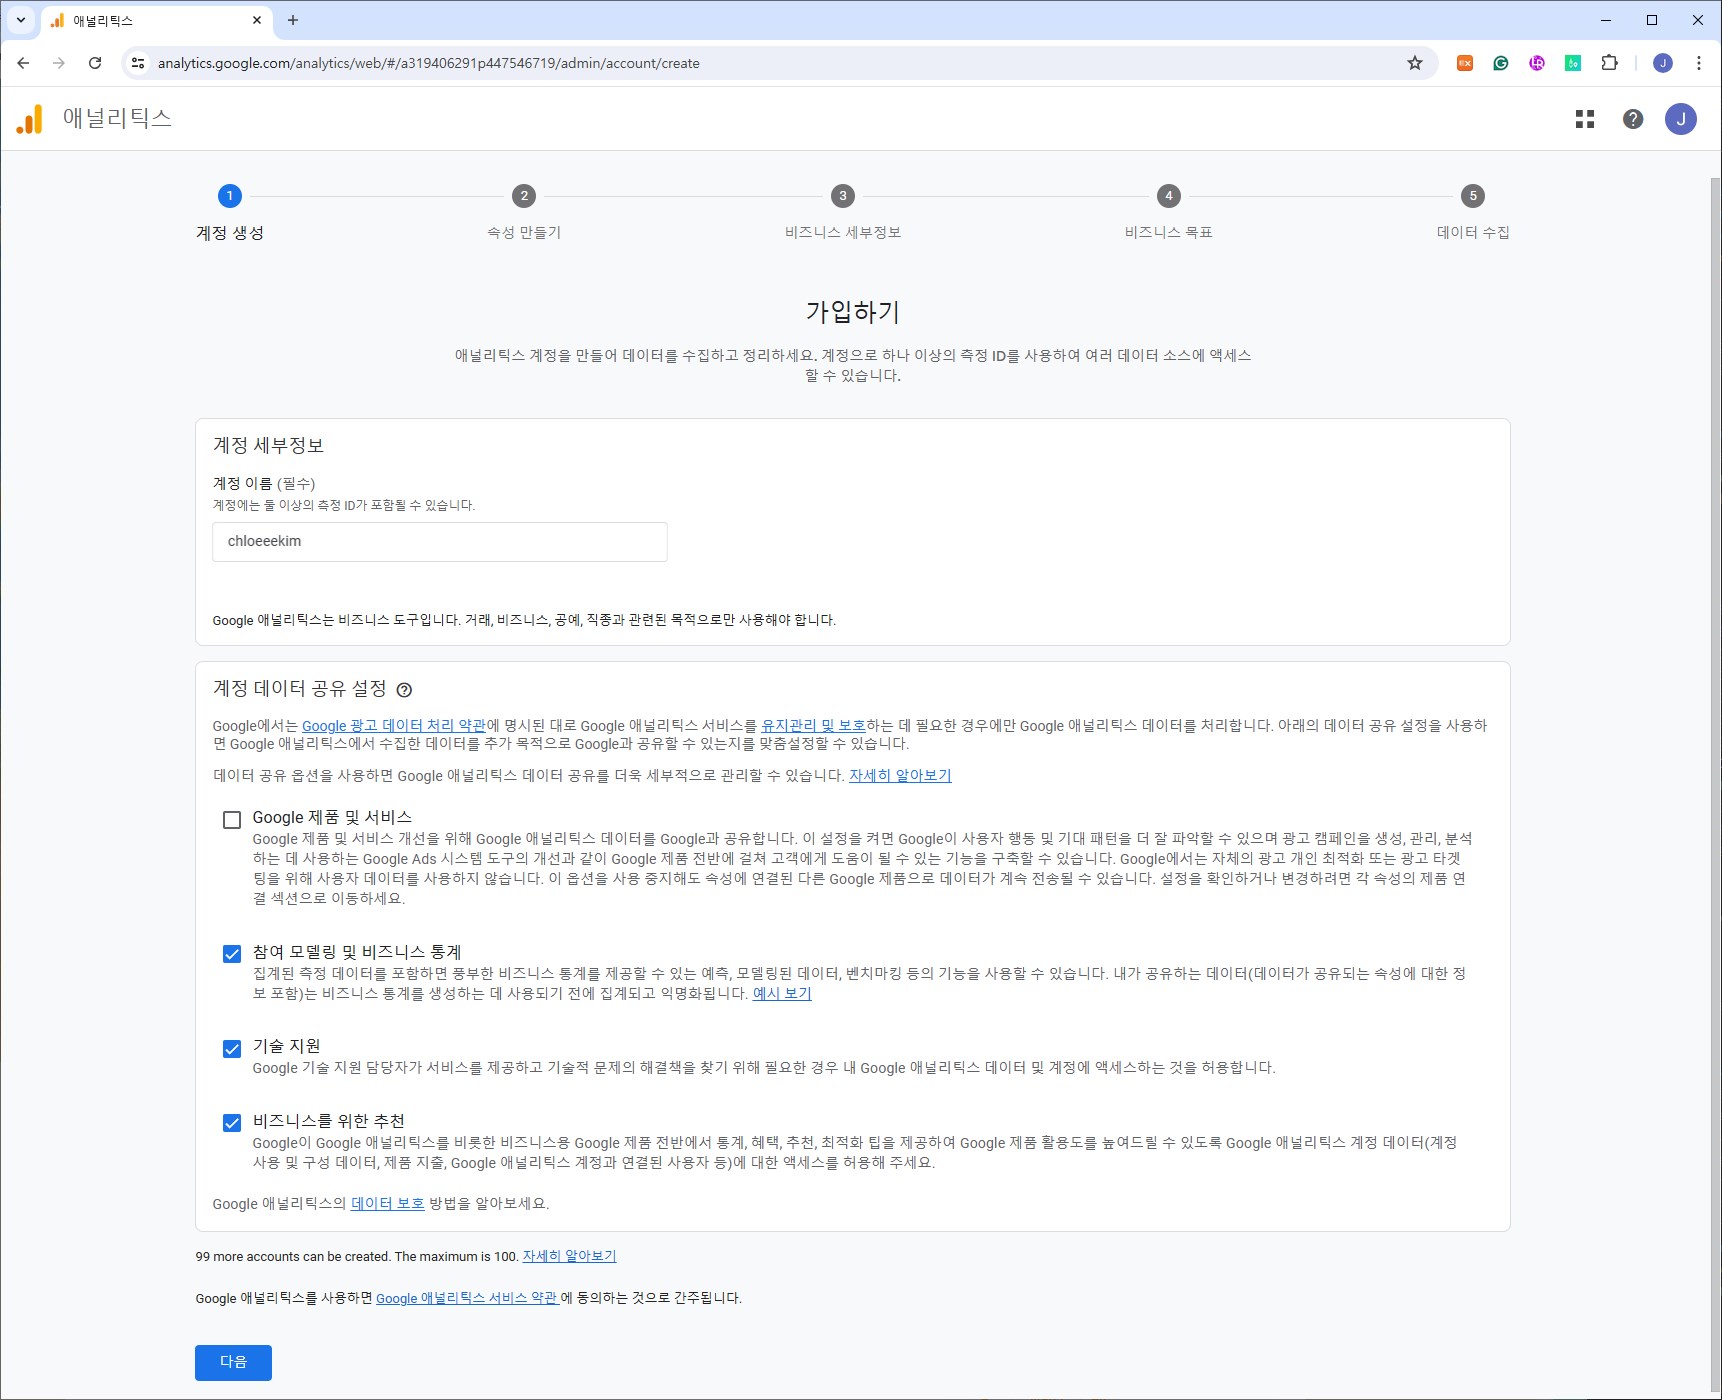Click the 가입하기 heading
The width and height of the screenshot is (1722, 1400).
853,312
